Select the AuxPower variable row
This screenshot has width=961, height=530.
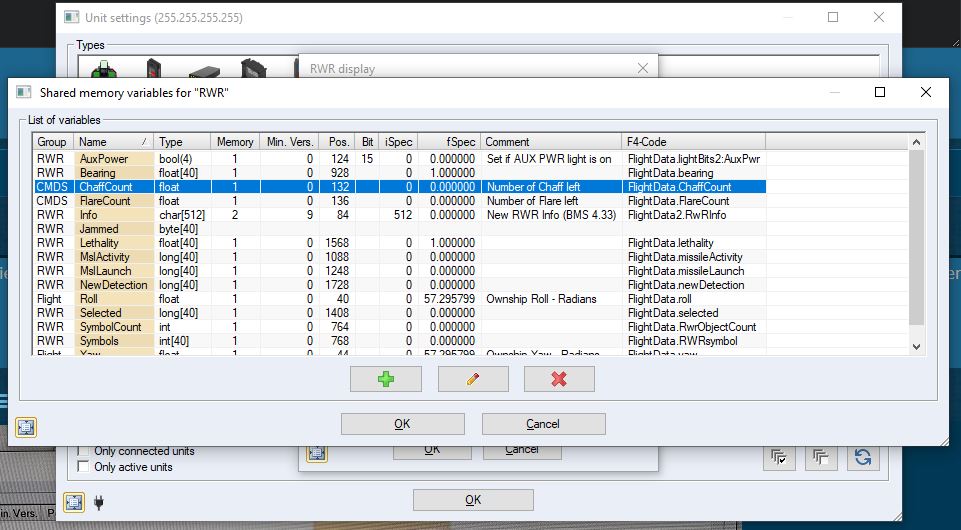(400, 159)
